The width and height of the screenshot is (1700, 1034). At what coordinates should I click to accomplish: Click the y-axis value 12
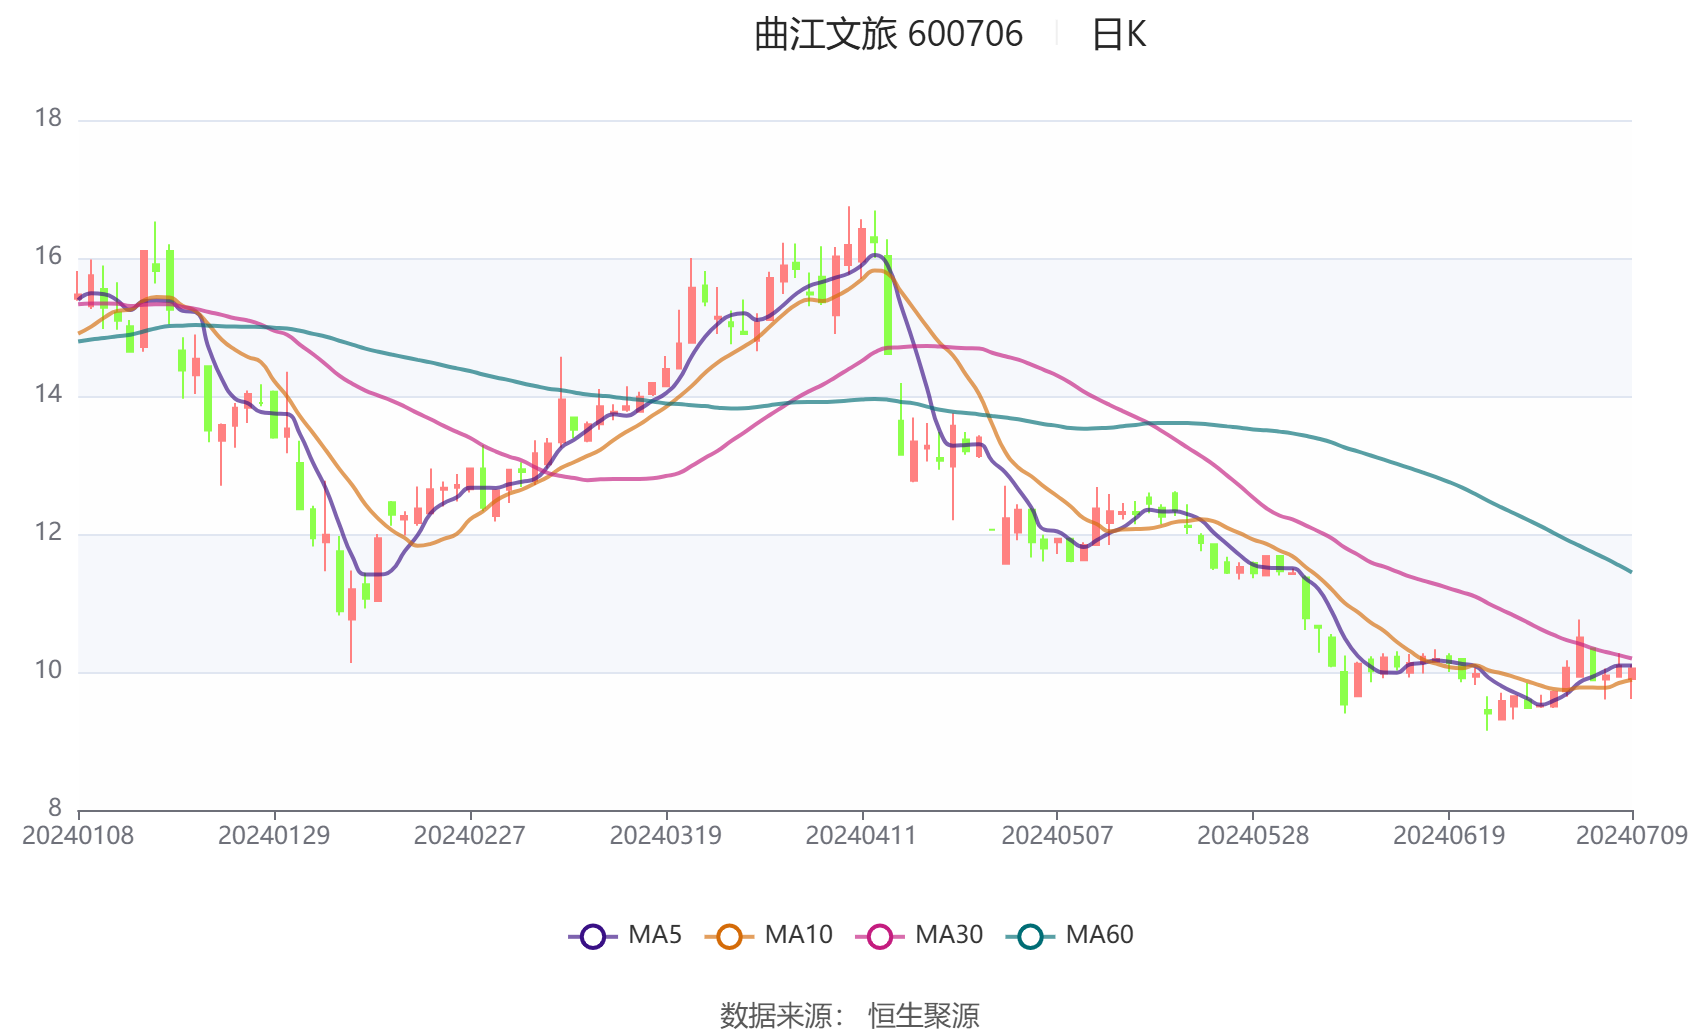pyautogui.click(x=48, y=533)
